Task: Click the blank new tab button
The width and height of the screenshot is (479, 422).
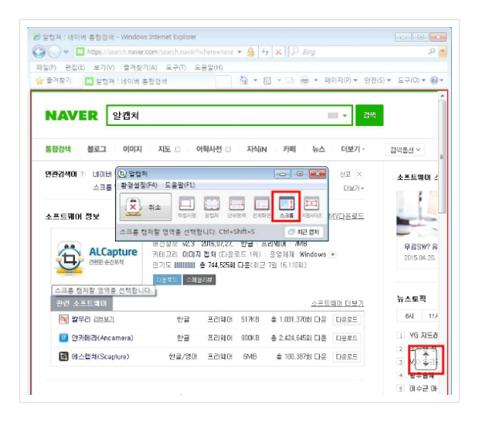Action: [223, 81]
